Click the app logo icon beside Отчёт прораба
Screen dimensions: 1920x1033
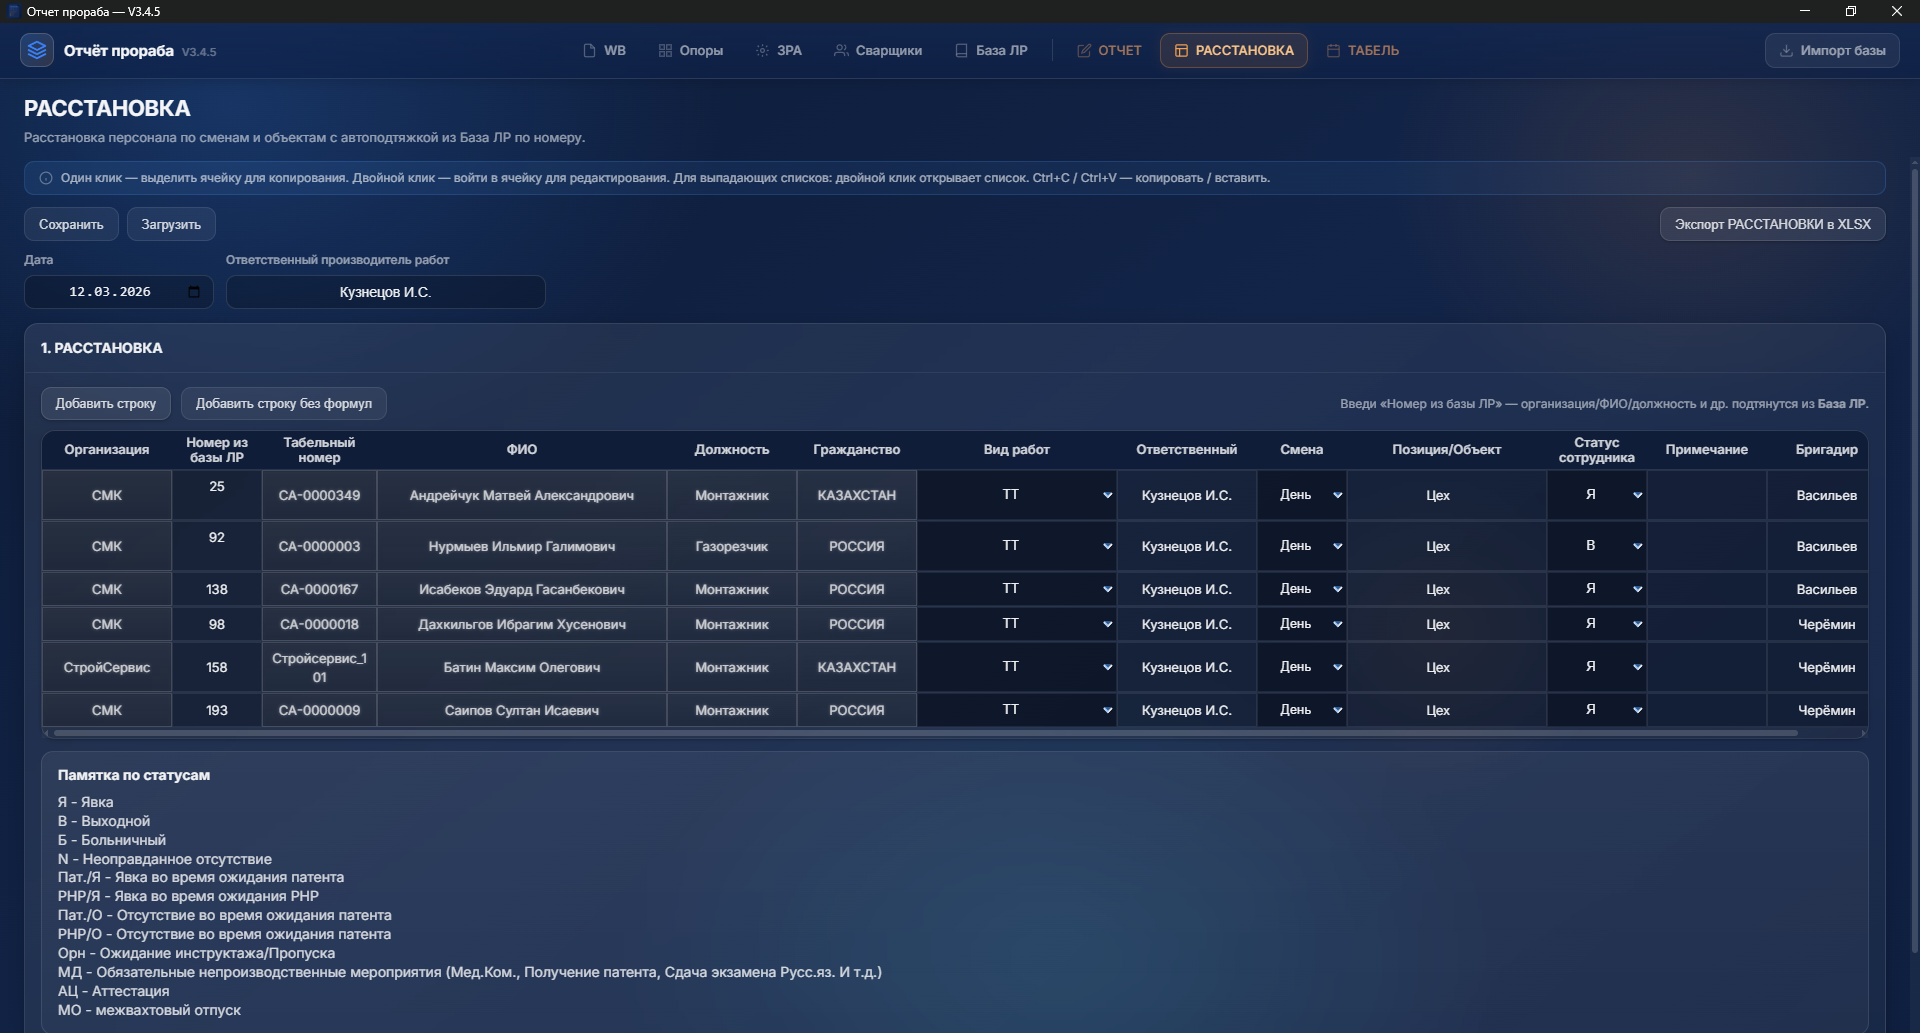pyautogui.click(x=37, y=50)
